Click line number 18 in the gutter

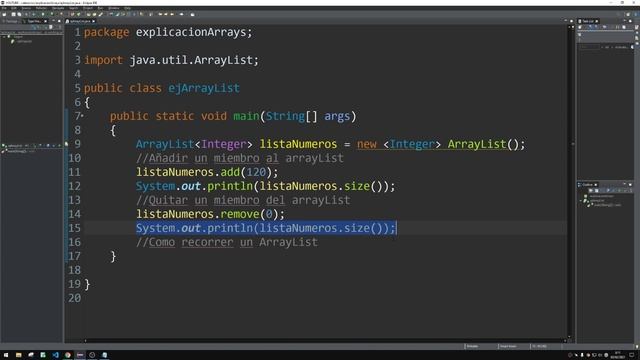click(75, 270)
